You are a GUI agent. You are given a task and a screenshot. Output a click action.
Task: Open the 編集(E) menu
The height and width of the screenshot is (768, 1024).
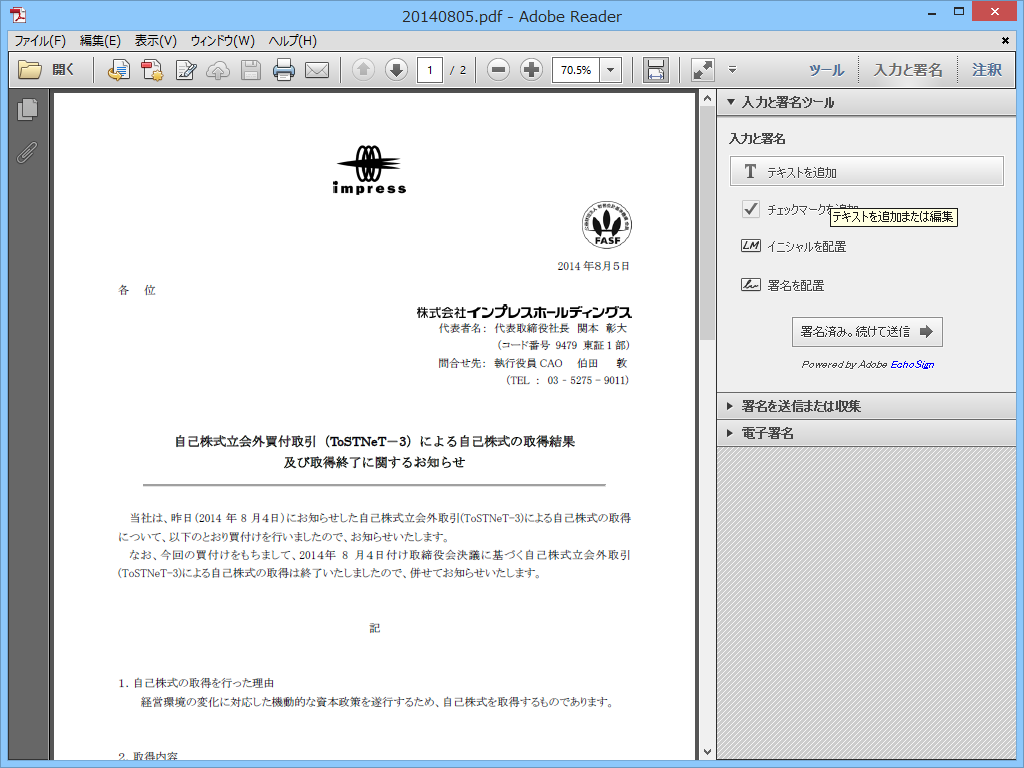100,40
